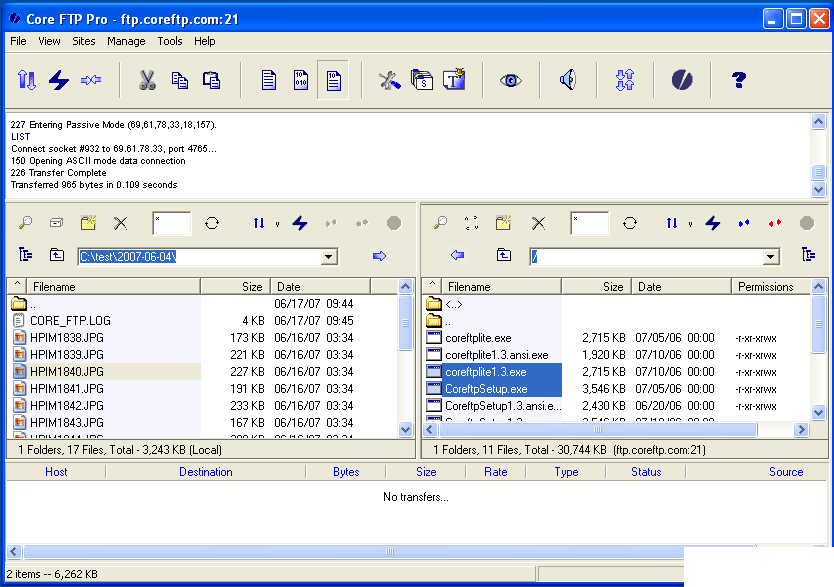The width and height of the screenshot is (834, 587).
Task: Select CORE_FTP.LOG in local list
Action: (x=70, y=321)
